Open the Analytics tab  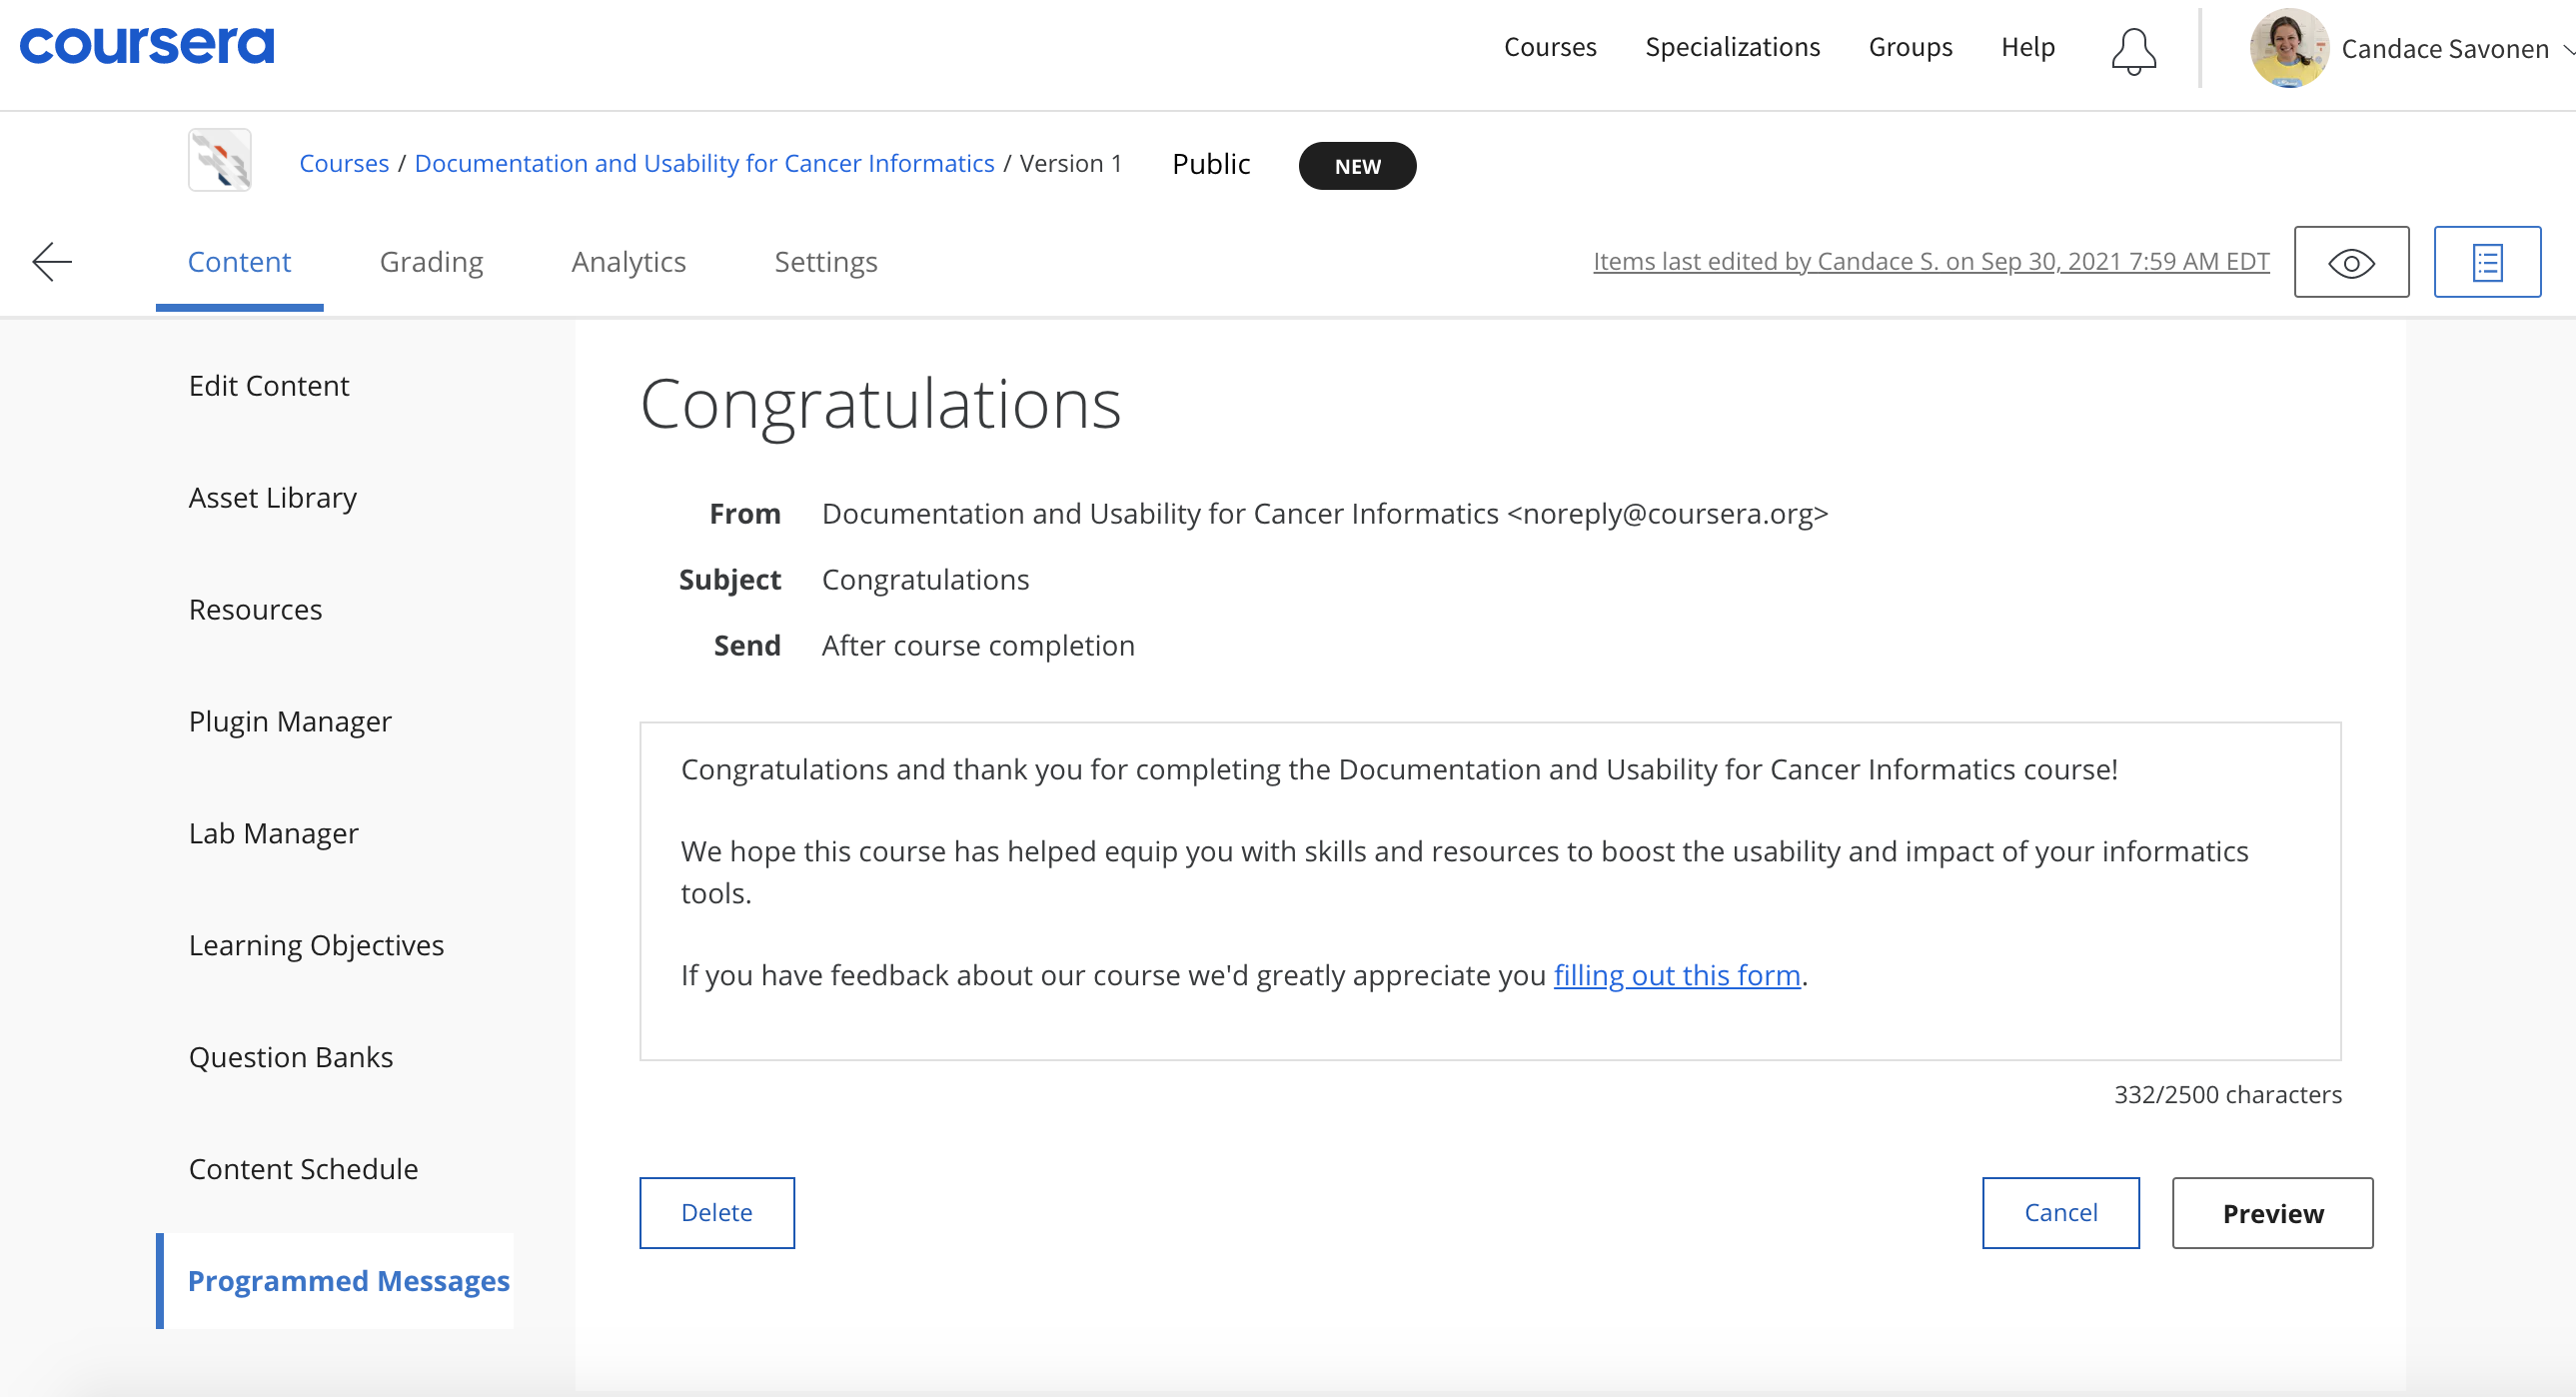(628, 262)
